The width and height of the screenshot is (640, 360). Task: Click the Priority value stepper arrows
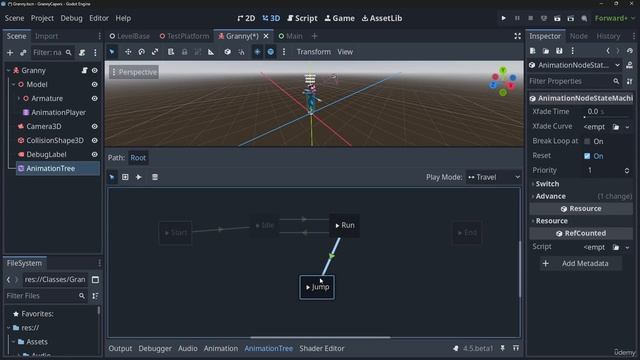(627, 171)
